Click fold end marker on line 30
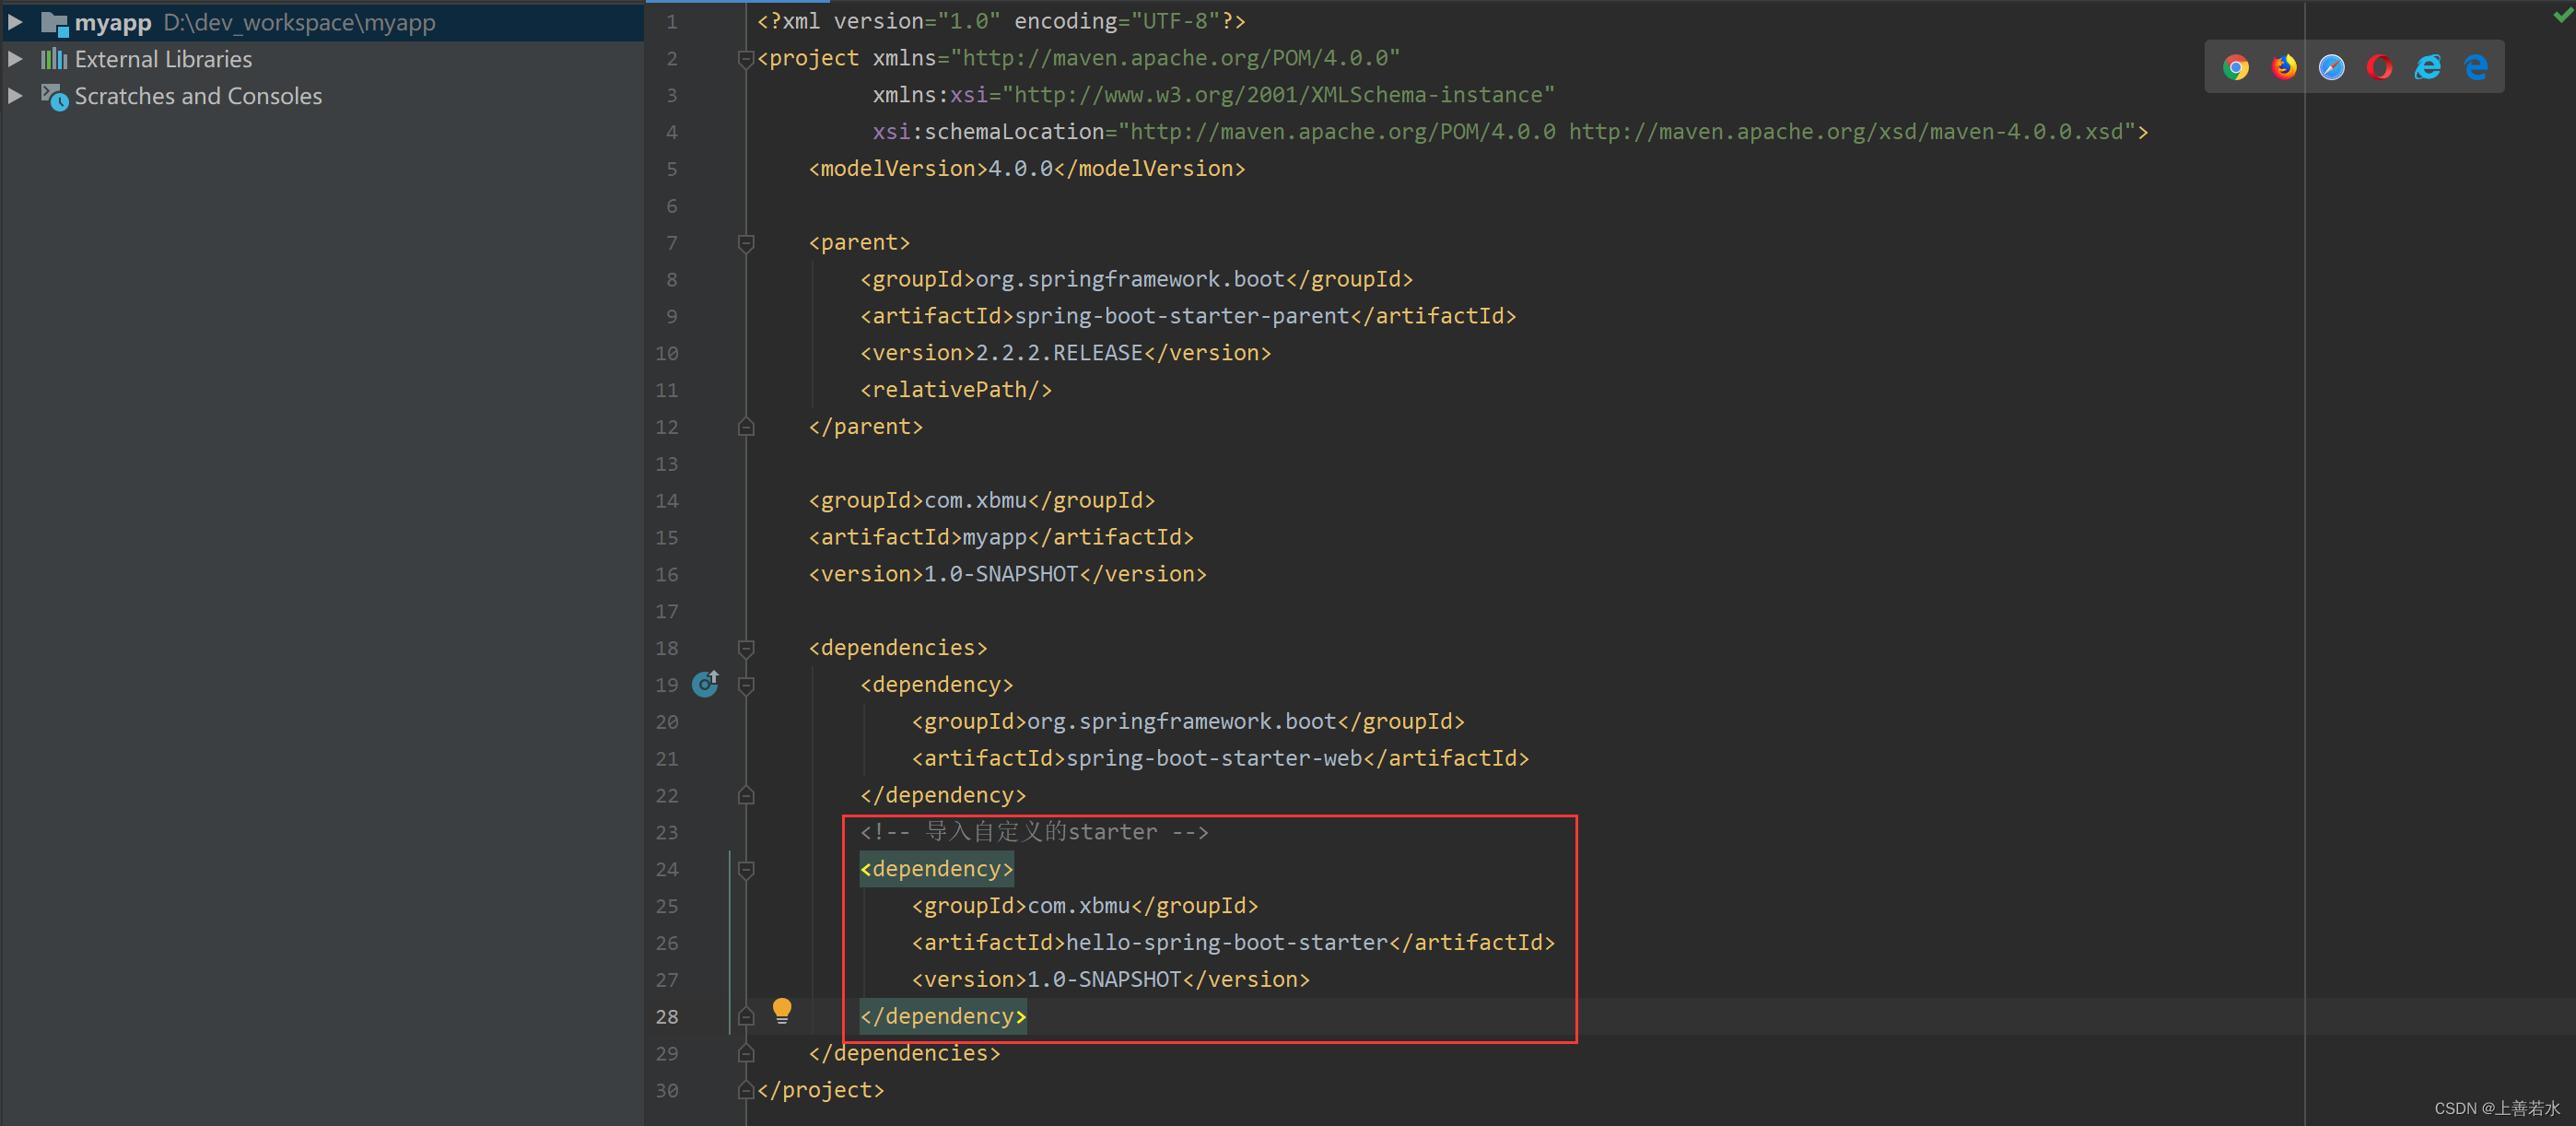Screen dimensions: 2576x1126 (x=746, y=1090)
